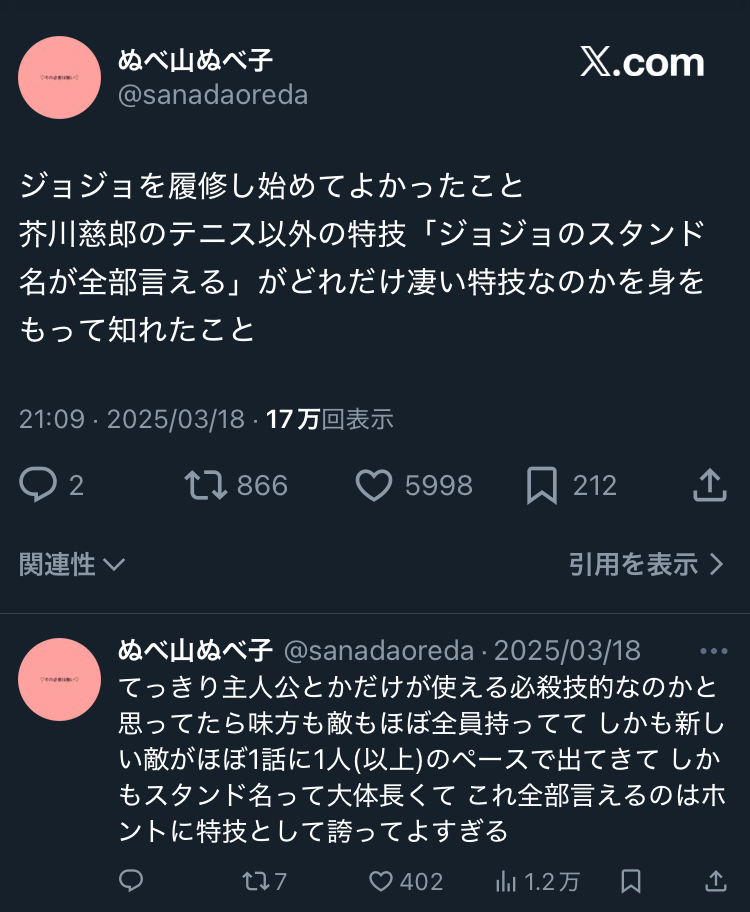Open the @sanadaoreda handle on main post

pos(213,95)
